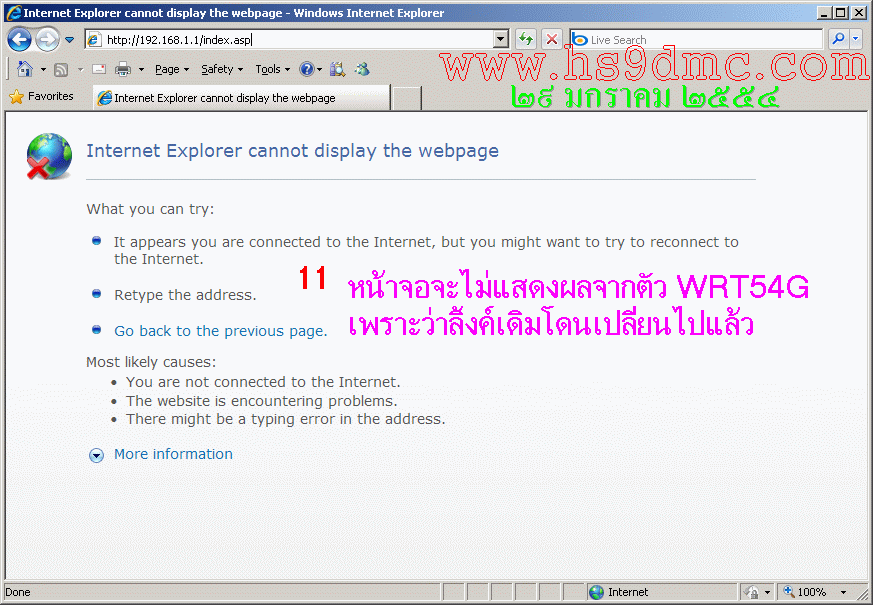Select the 'Internet Explorer cannot display' tab
Image resolution: width=873 pixels, height=605 pixels.
[x=242, y=98]
